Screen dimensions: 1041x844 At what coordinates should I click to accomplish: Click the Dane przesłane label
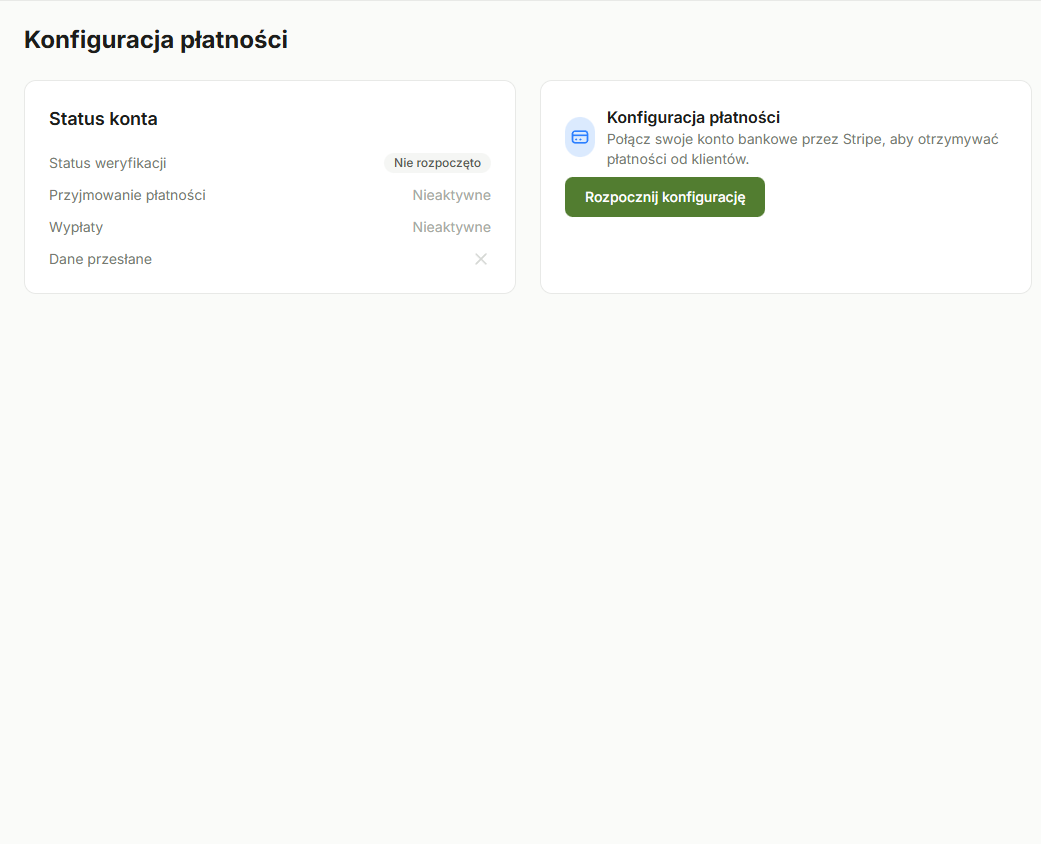(x=100, y=259)
